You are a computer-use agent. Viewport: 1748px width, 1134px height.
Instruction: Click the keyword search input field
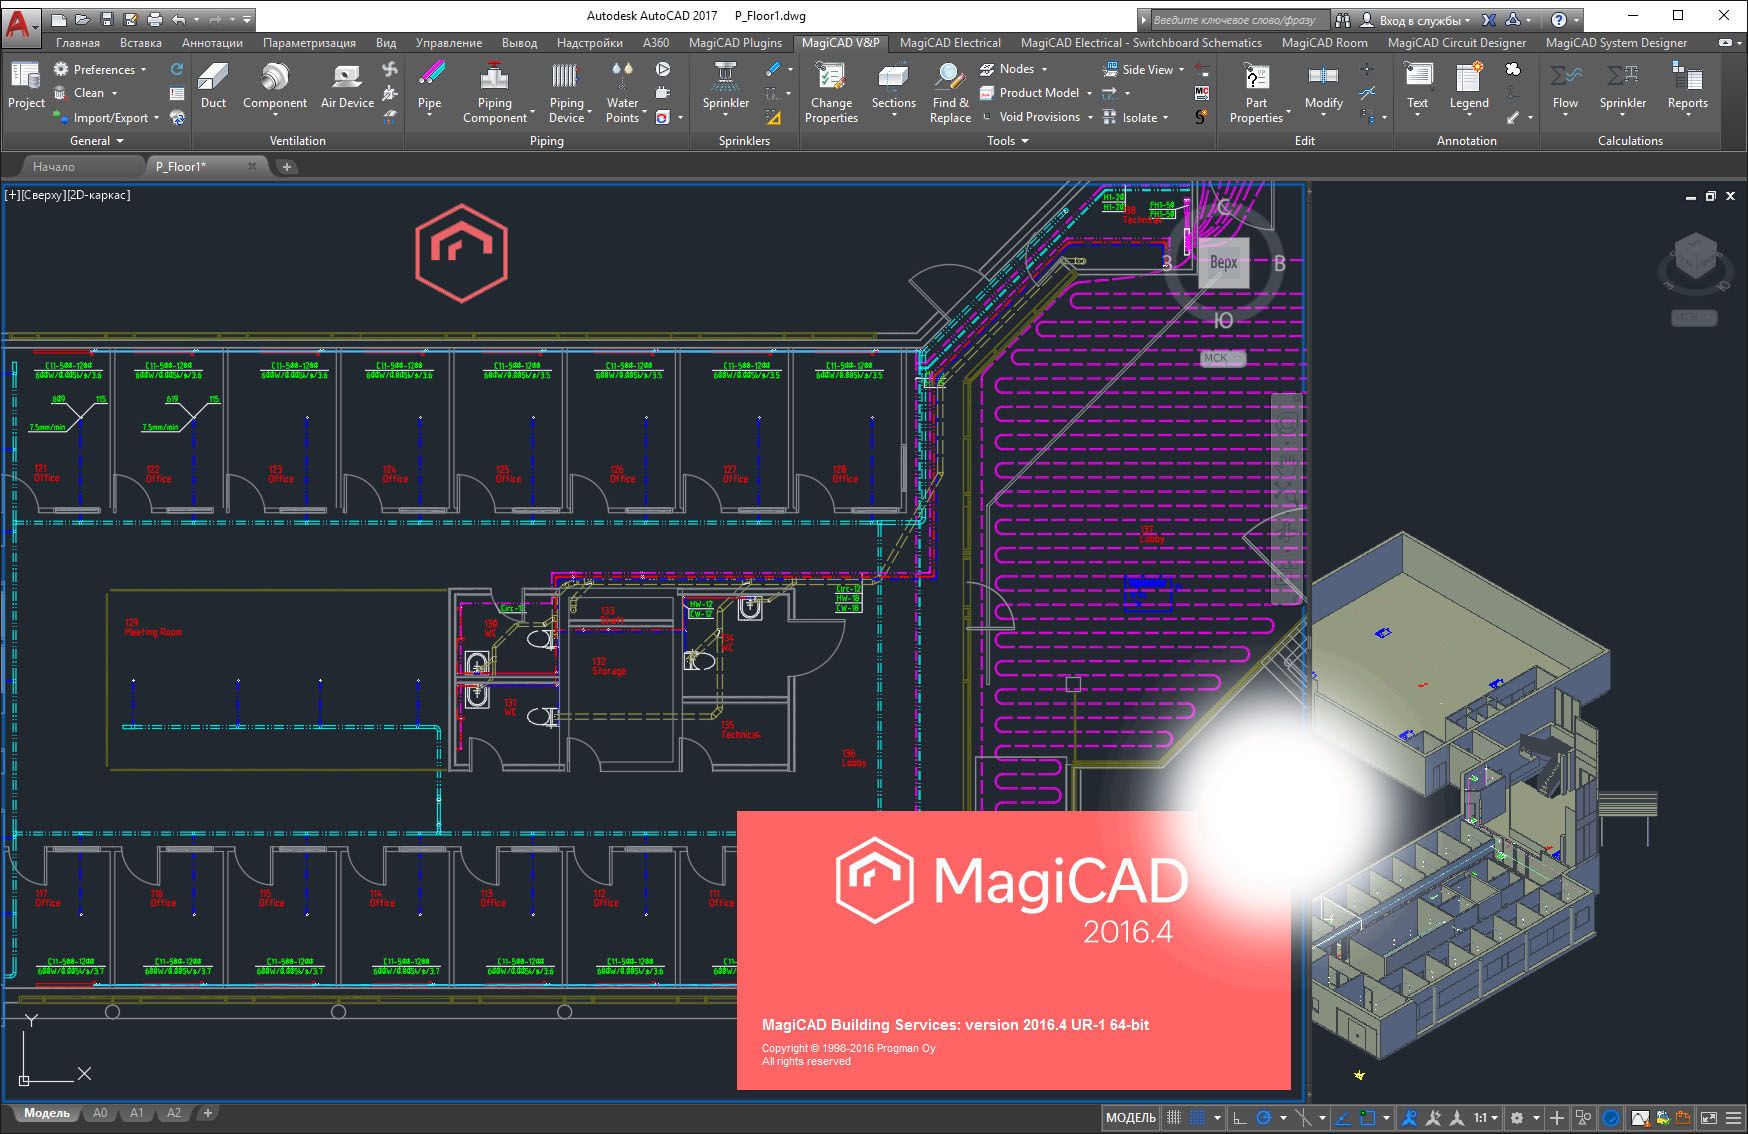point(1240,19)
